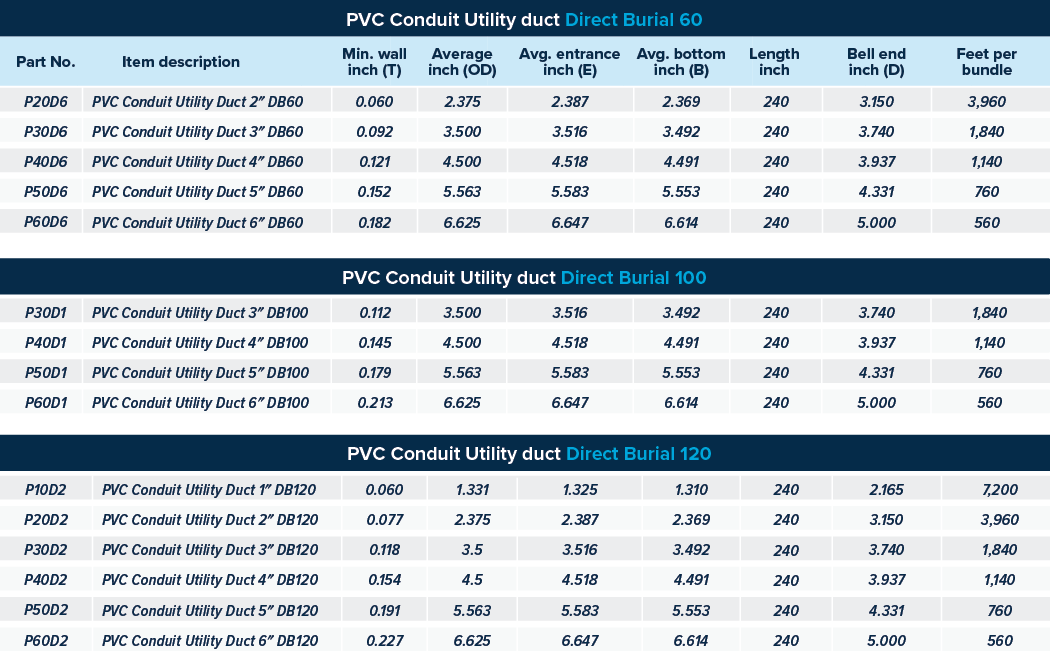
Task: Select part number P60D6 cell
Action: coord(46,222)
